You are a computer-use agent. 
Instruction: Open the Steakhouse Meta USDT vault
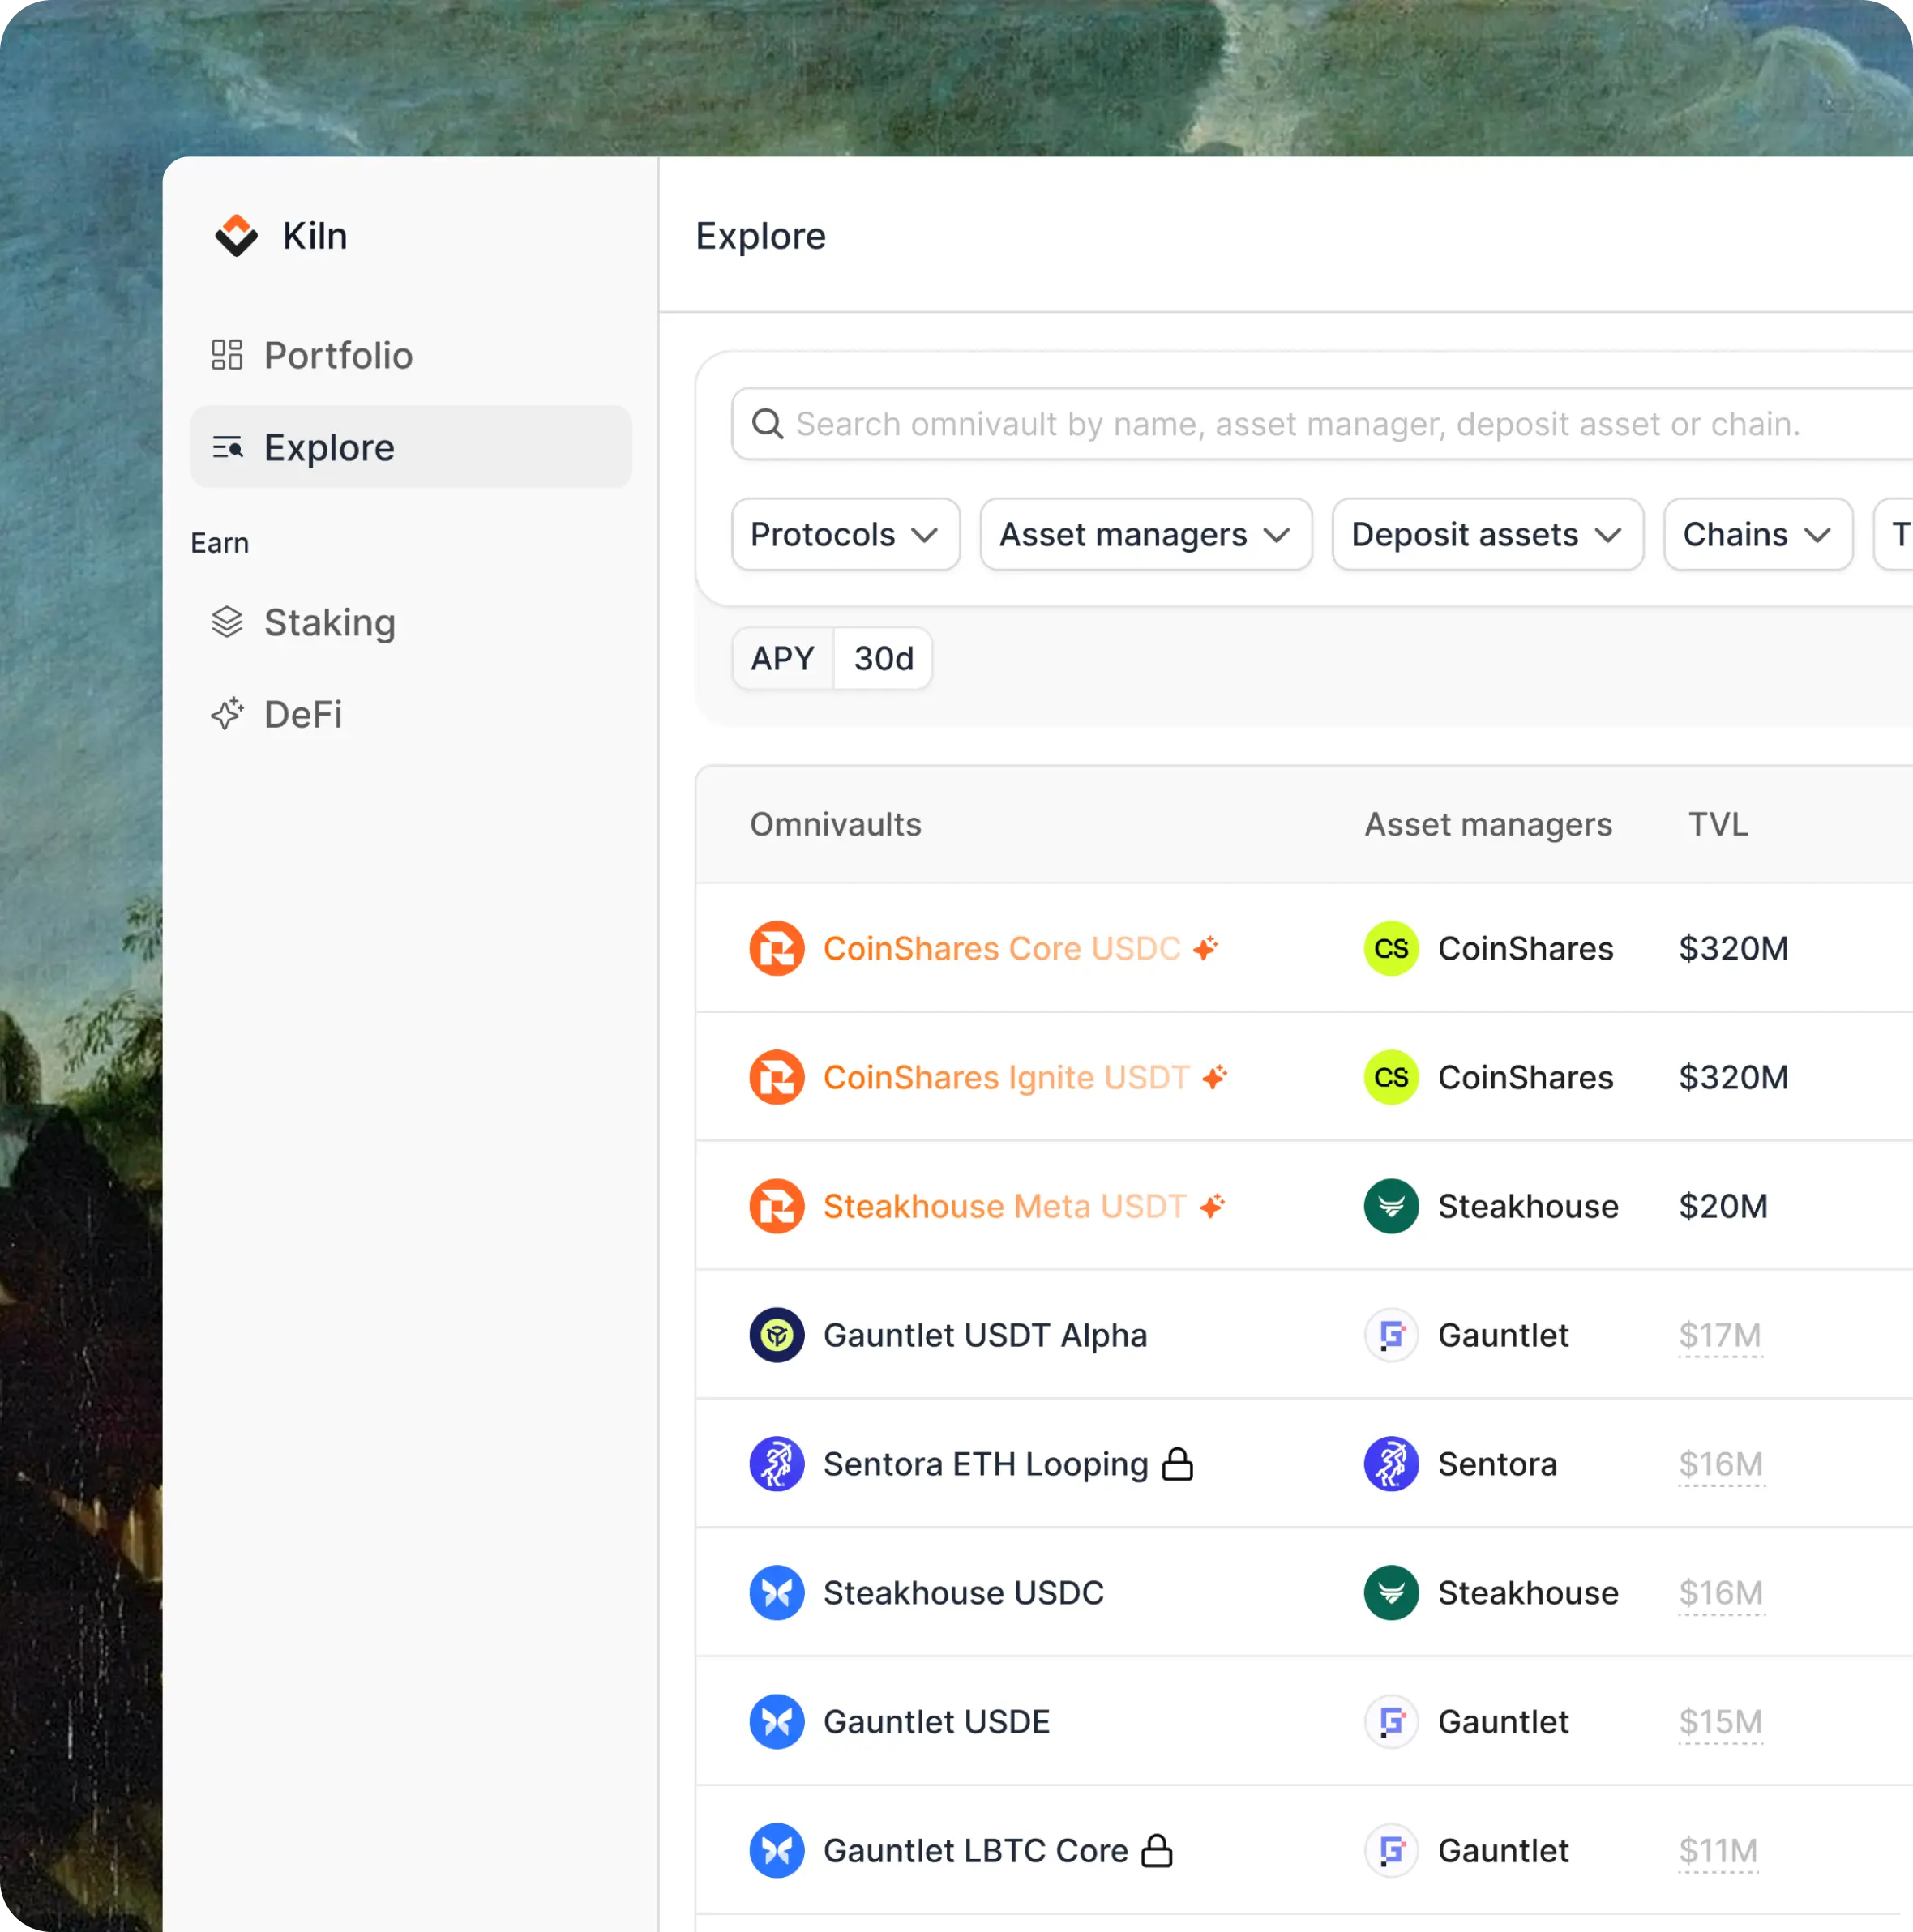pos(1004,1206)
